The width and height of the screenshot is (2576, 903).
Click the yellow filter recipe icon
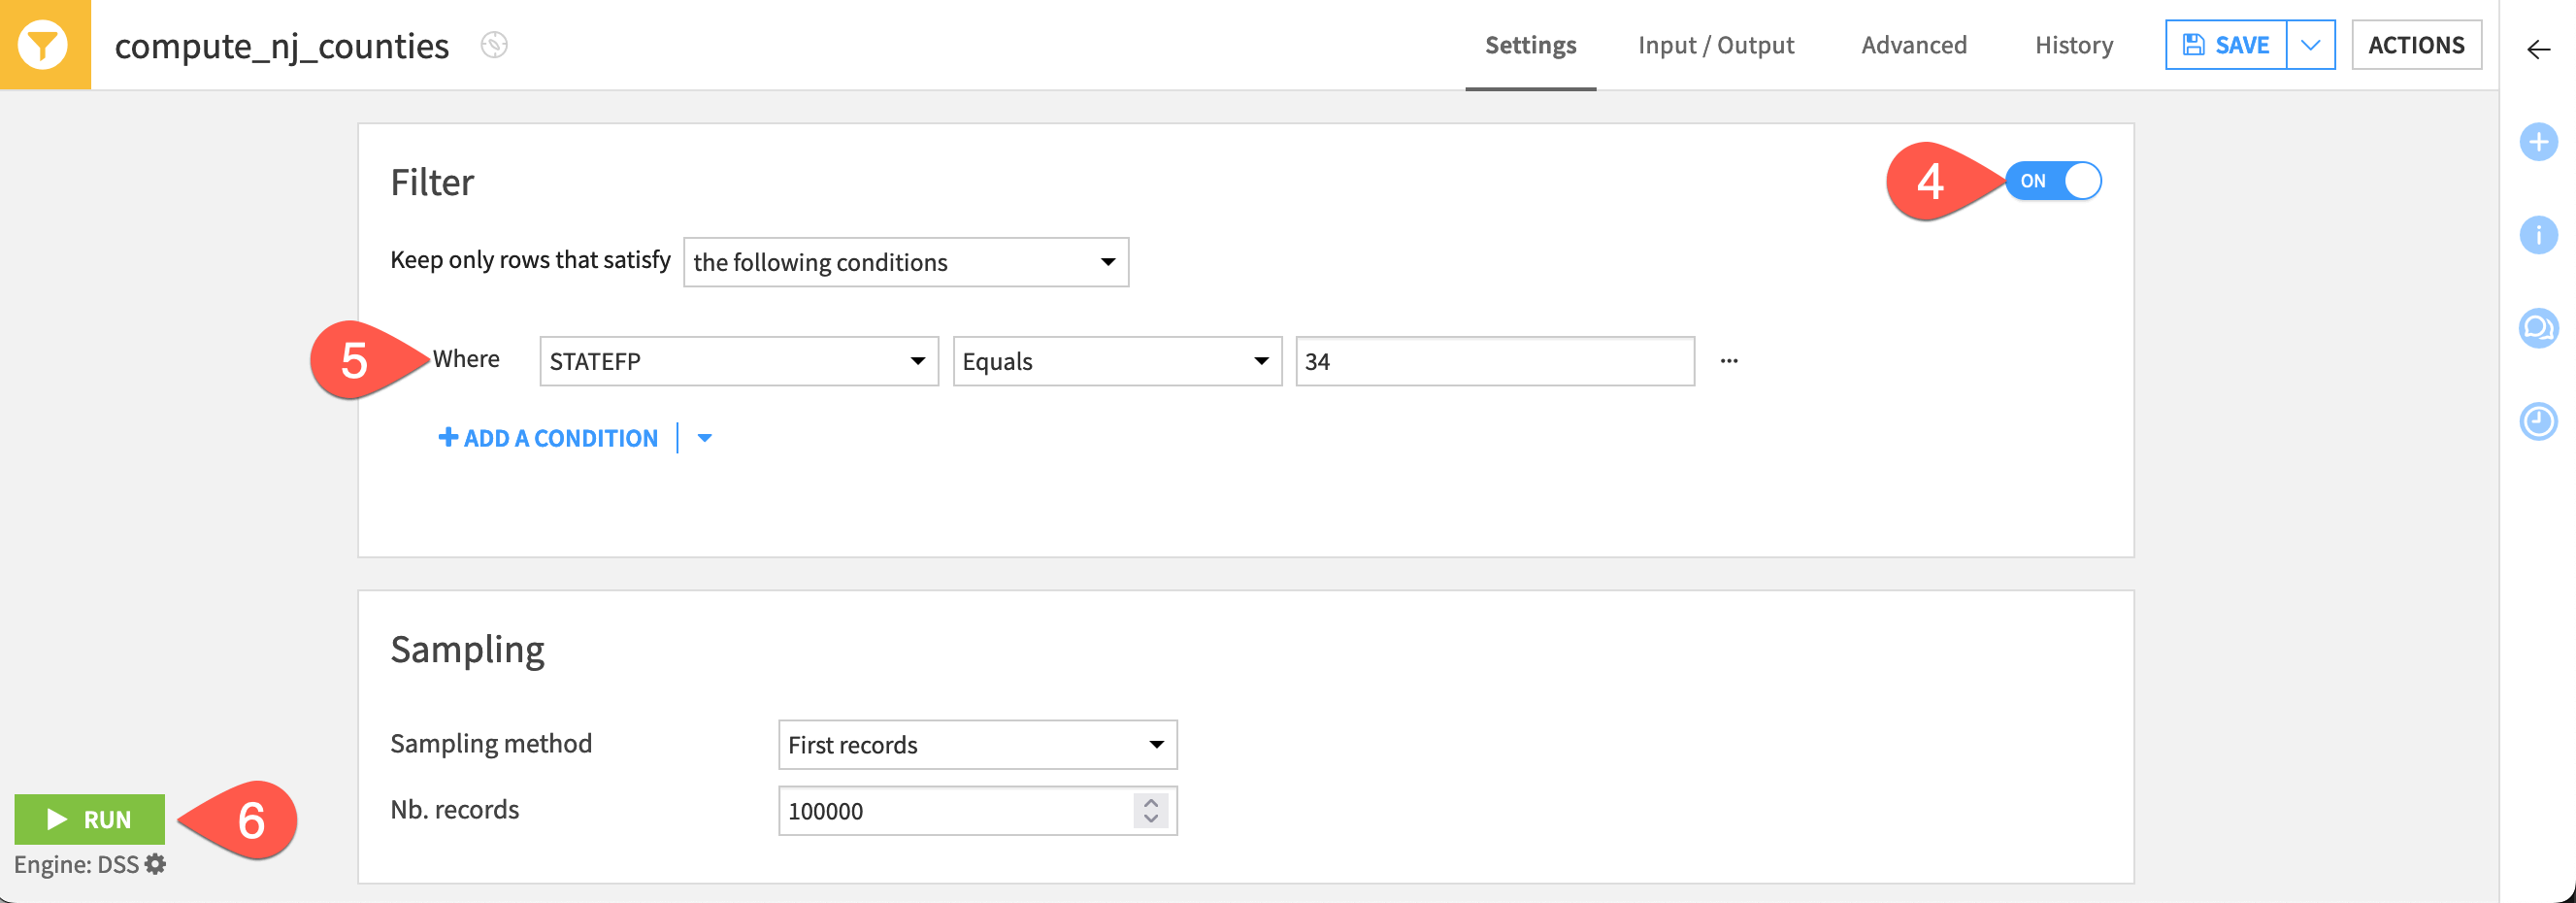[44, 45]
